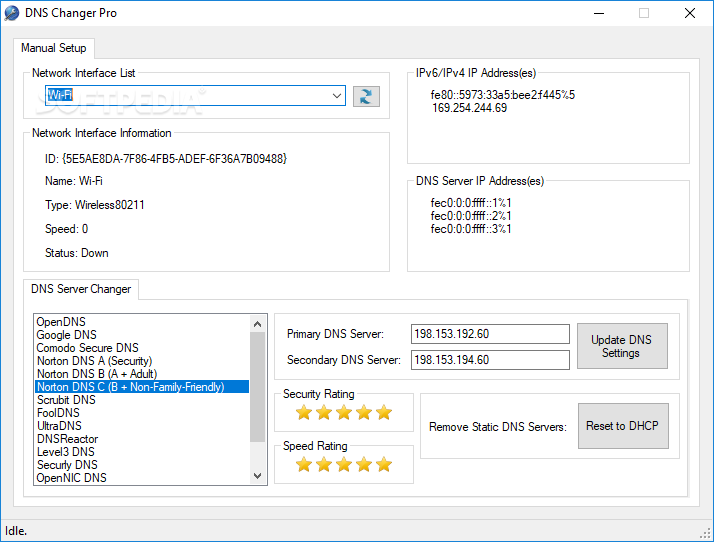Click Update DNS Settings button
This screenshot has height=542, width=714.
click(622, 346)
